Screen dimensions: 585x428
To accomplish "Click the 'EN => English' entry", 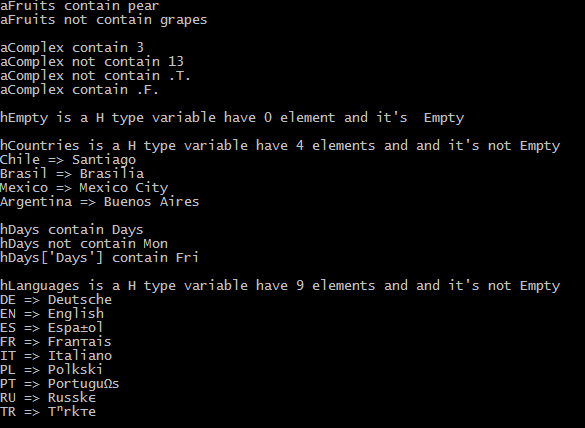I will [52, 314].
